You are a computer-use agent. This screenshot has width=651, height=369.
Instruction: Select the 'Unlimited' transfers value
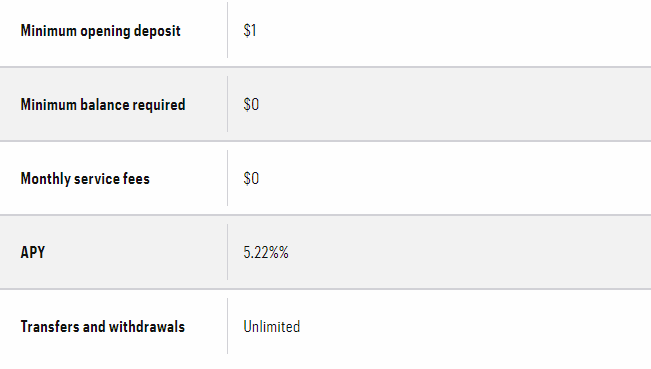coord(272,327)
